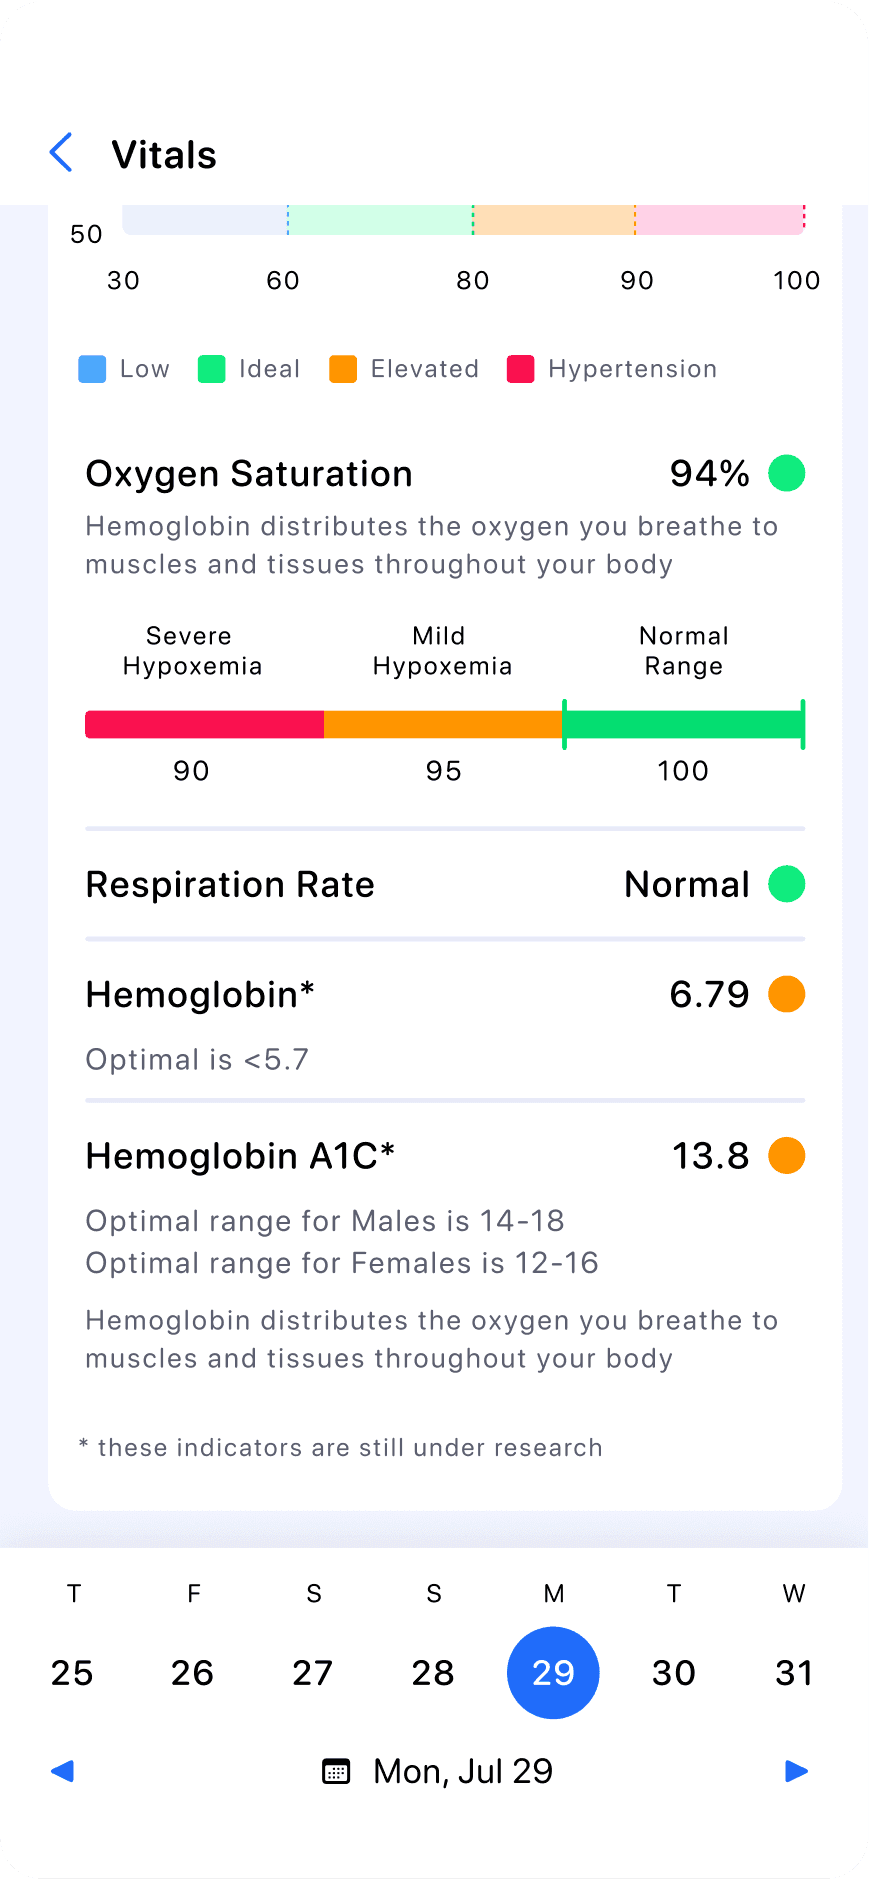
Task: Tap the orange Hemoglobin A1C status dot
Action: tap(787, 1155)
